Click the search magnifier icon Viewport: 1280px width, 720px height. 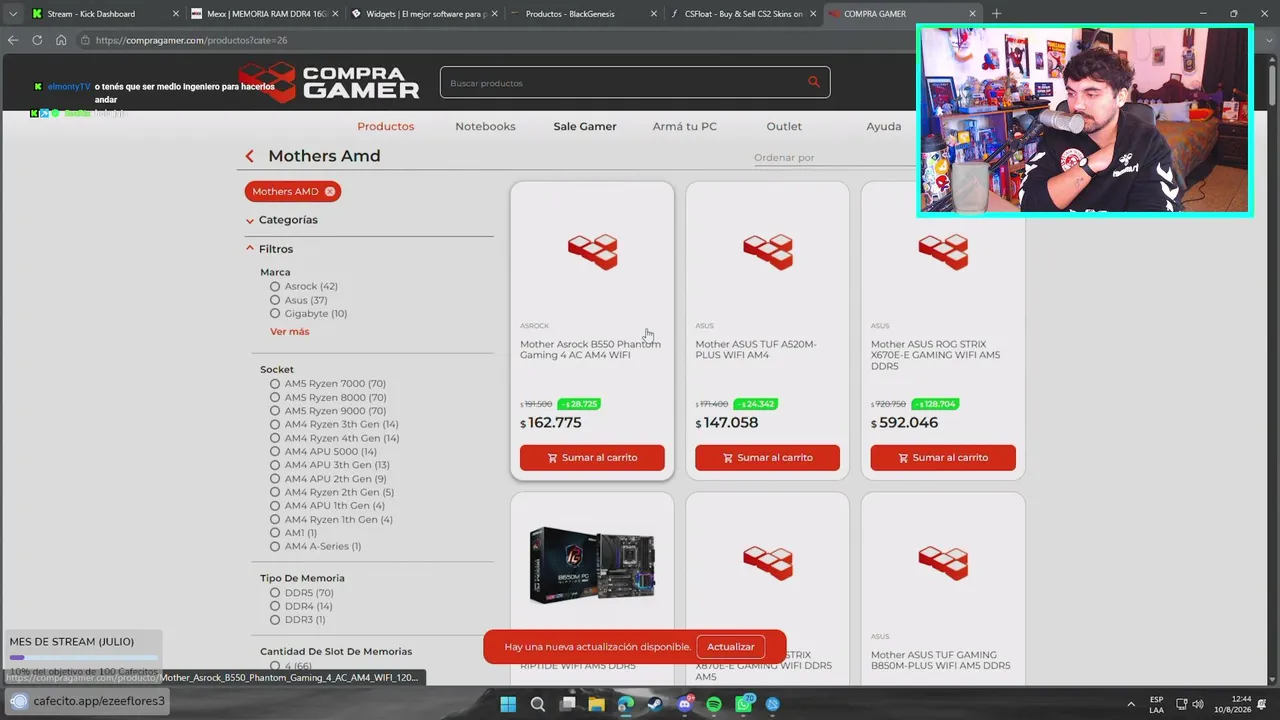click(x=813, y=82)
